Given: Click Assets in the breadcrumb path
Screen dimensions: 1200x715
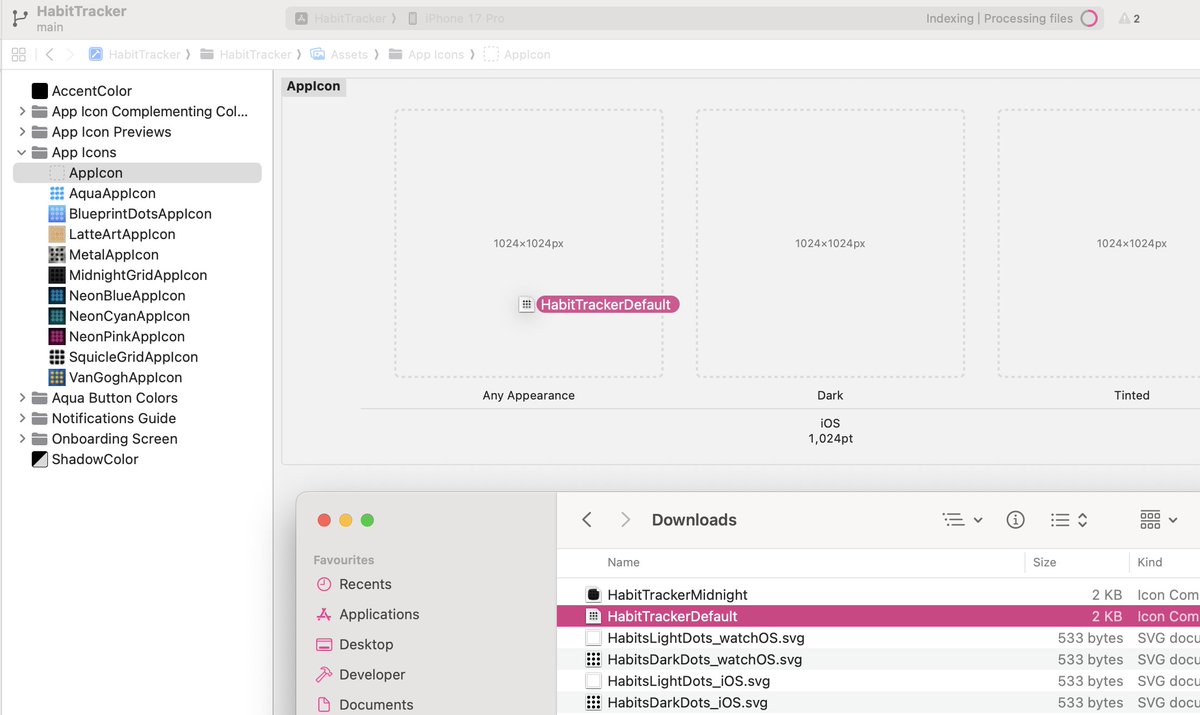Looking at the screenshot, I should (339, 54).
